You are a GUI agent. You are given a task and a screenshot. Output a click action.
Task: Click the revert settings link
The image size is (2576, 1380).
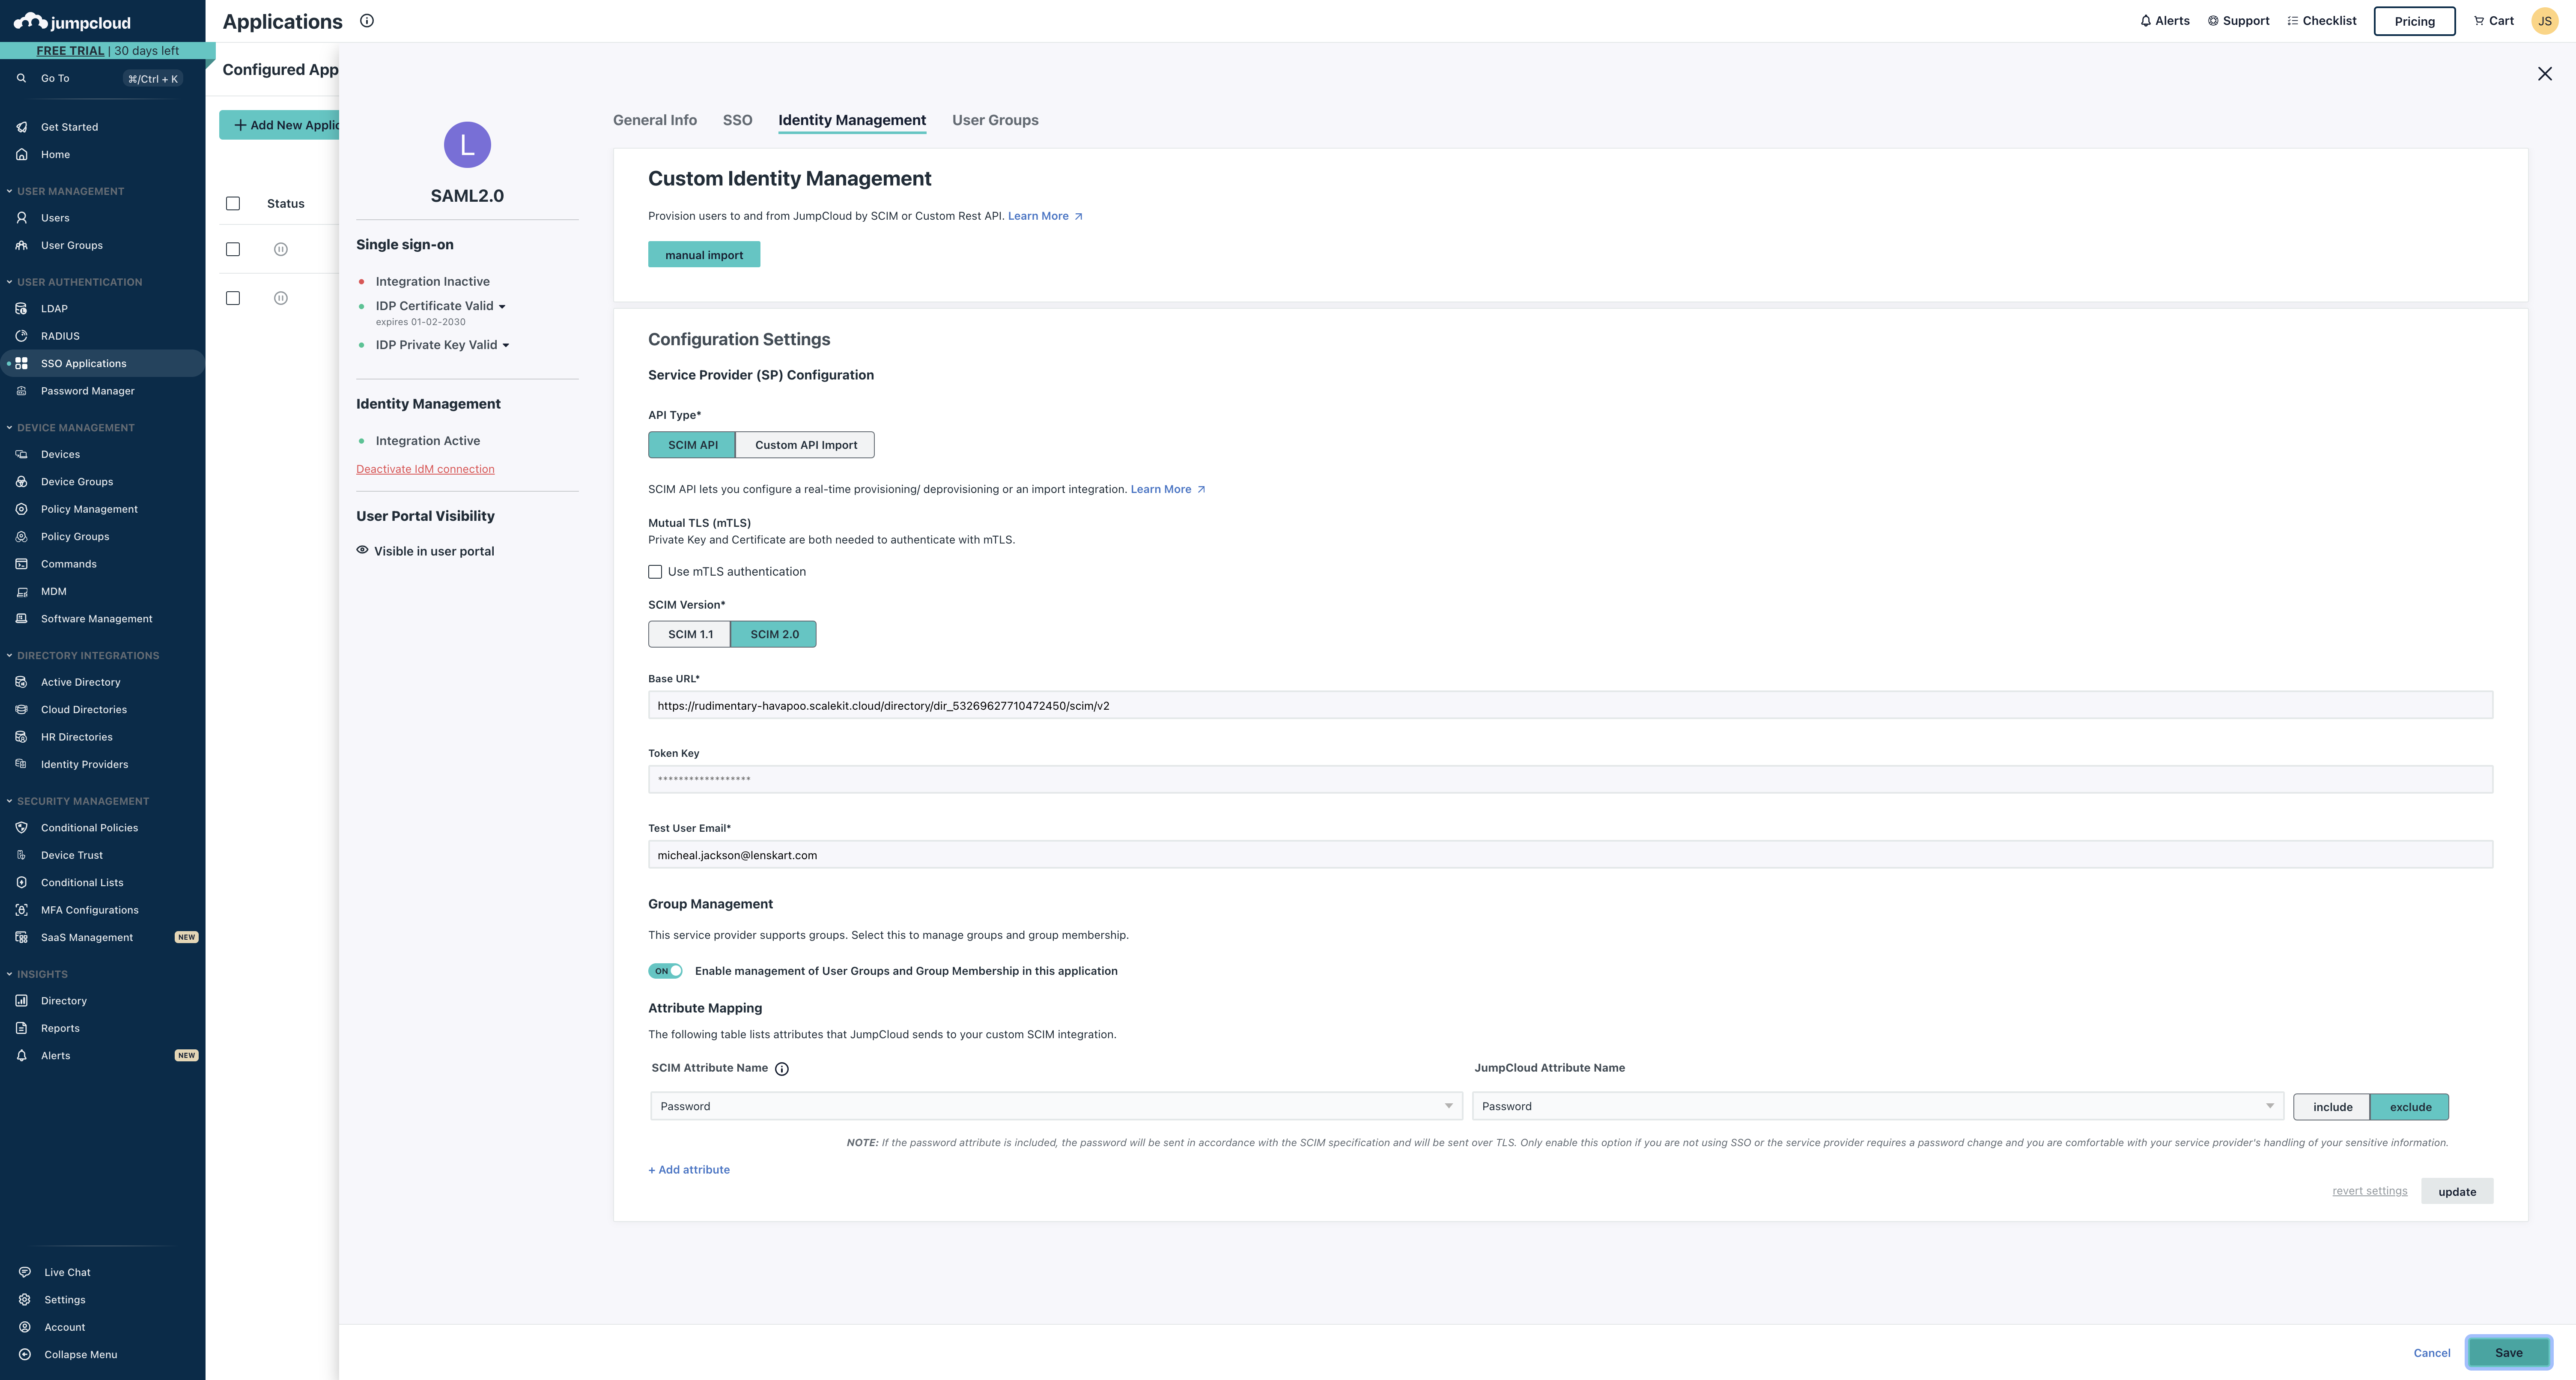tap(2369, 1191)
